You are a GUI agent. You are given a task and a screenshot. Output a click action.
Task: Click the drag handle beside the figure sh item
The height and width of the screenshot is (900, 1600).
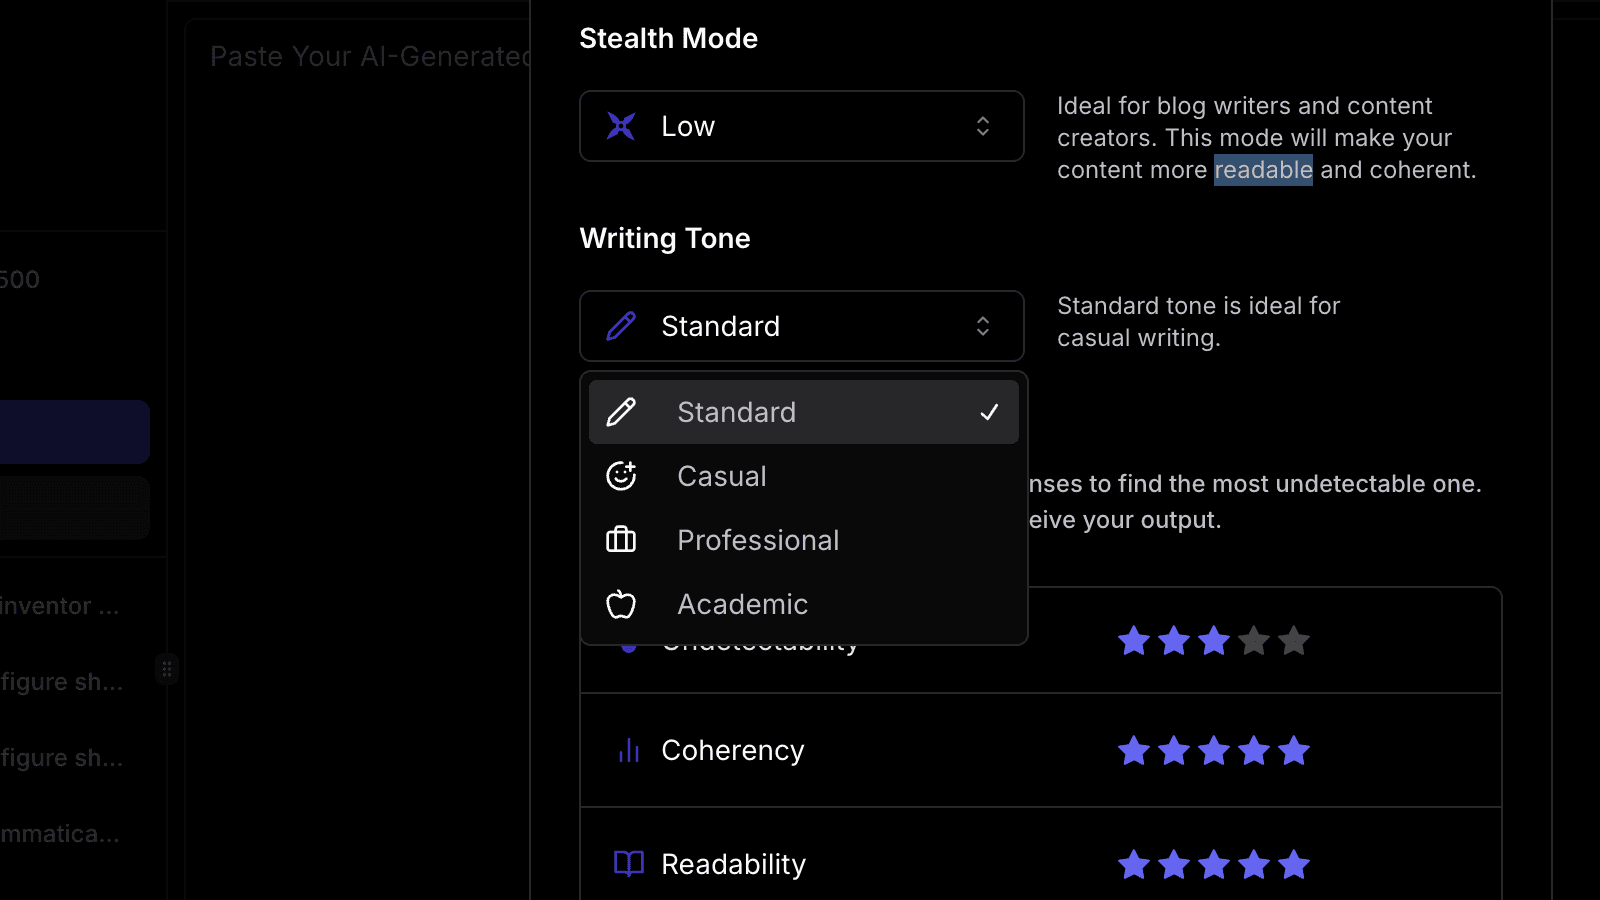pyautogui.click(x=167, y=670)
